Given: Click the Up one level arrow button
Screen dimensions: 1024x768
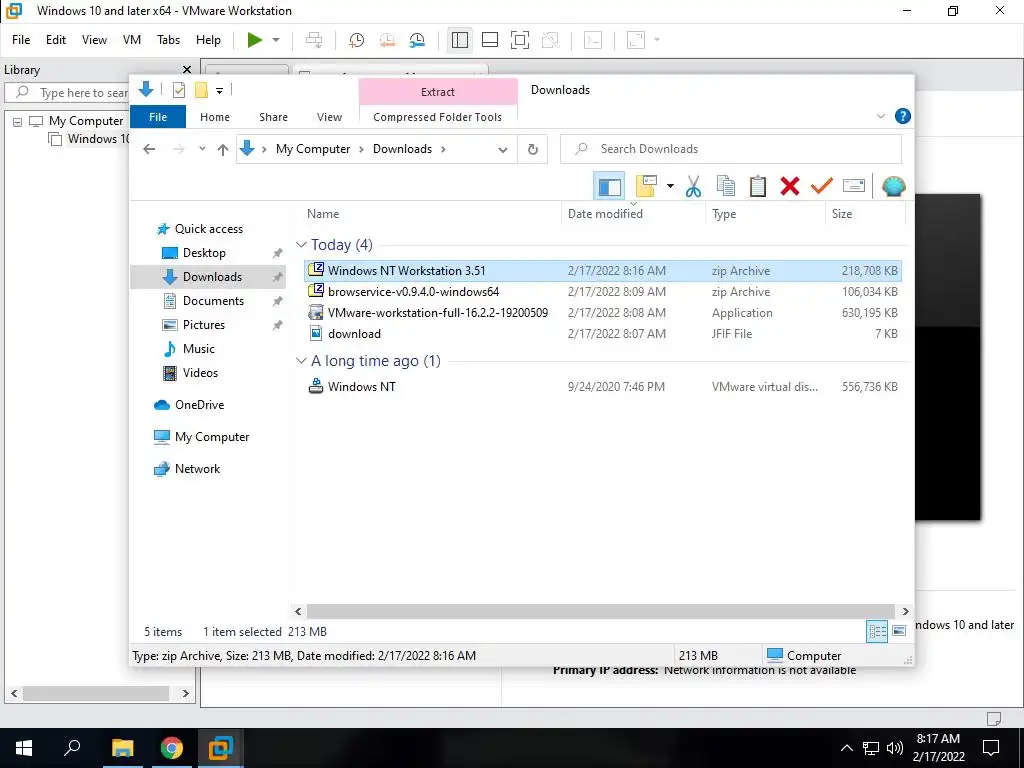Looking at the screenshot, I should 223,149.
